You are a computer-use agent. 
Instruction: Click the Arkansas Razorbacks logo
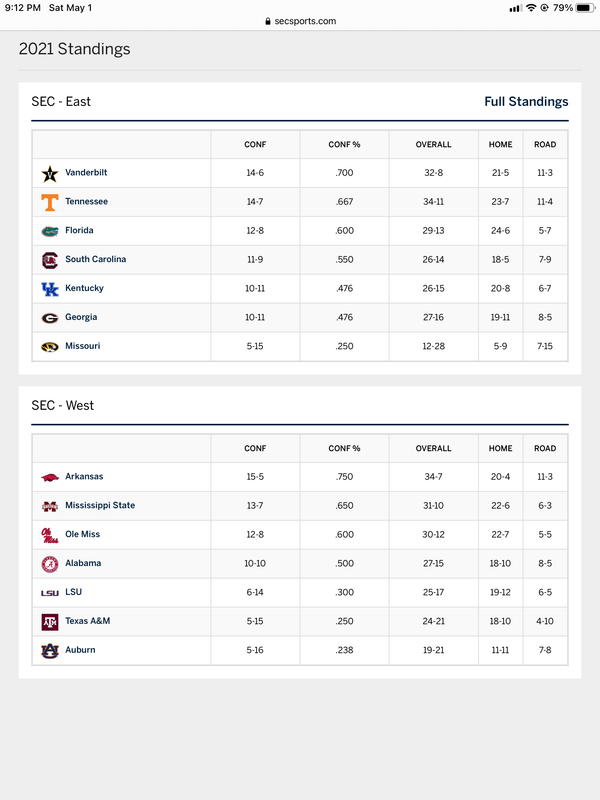tap(49, 477)
